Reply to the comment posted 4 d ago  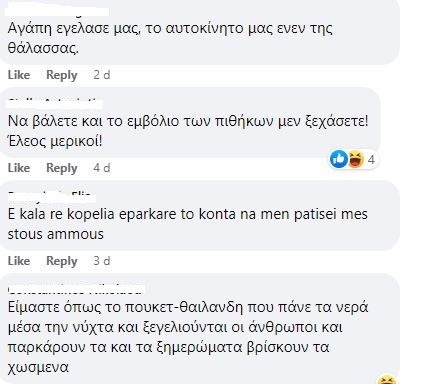tap(62, 168)
